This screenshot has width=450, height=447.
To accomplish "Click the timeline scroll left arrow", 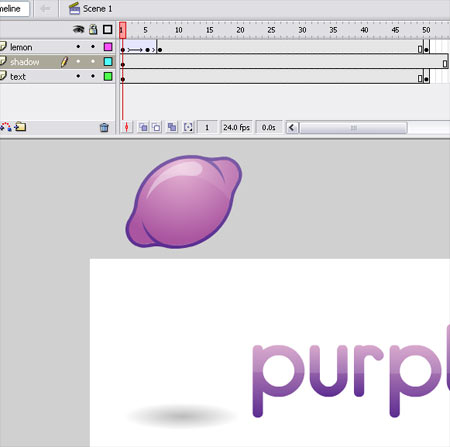I will click(292, 128).
